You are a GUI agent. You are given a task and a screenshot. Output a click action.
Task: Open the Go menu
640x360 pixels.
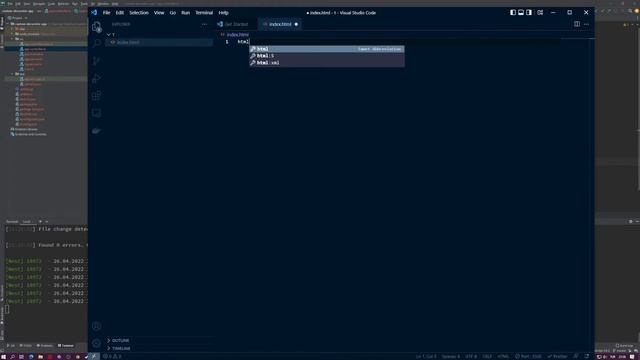[173, 13]
